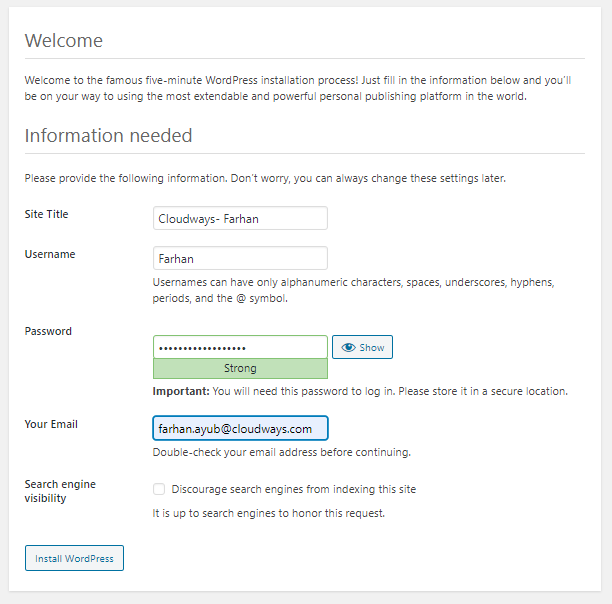Screen dimensions: 612x604
Task: Click the Information needed heading
Action: 109,135
